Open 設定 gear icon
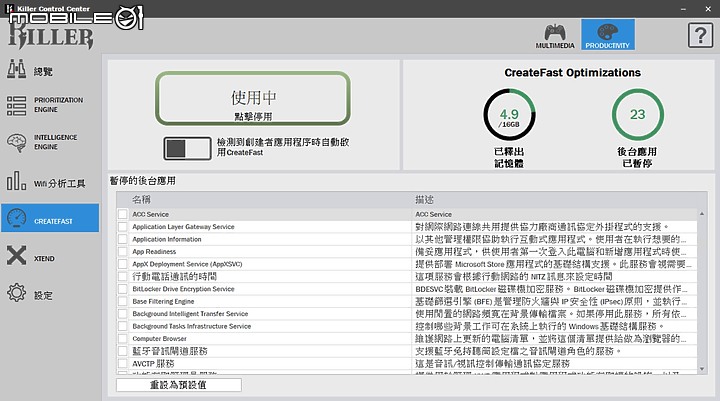 coord(17,293)
